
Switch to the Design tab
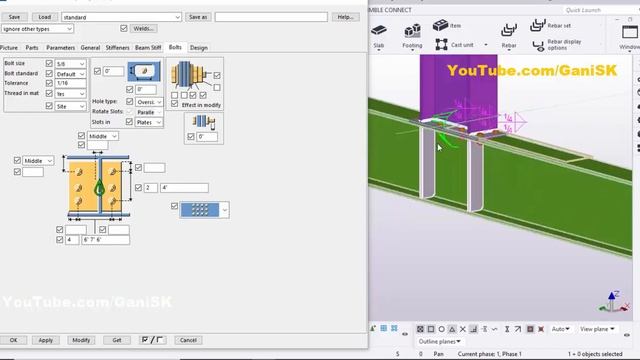(199, 48)
